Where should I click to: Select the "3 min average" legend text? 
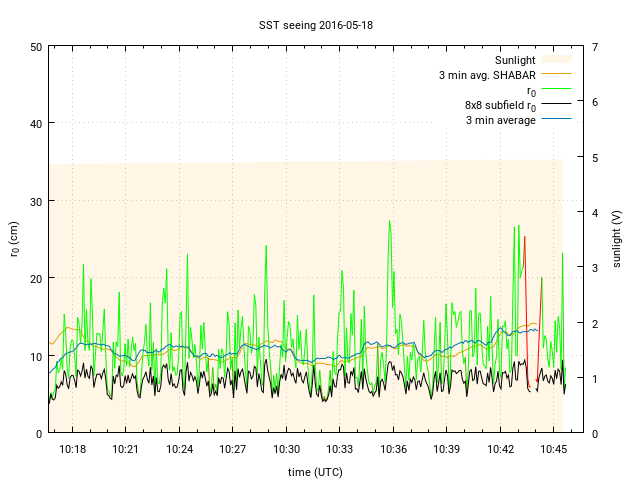tap(500, 120)
